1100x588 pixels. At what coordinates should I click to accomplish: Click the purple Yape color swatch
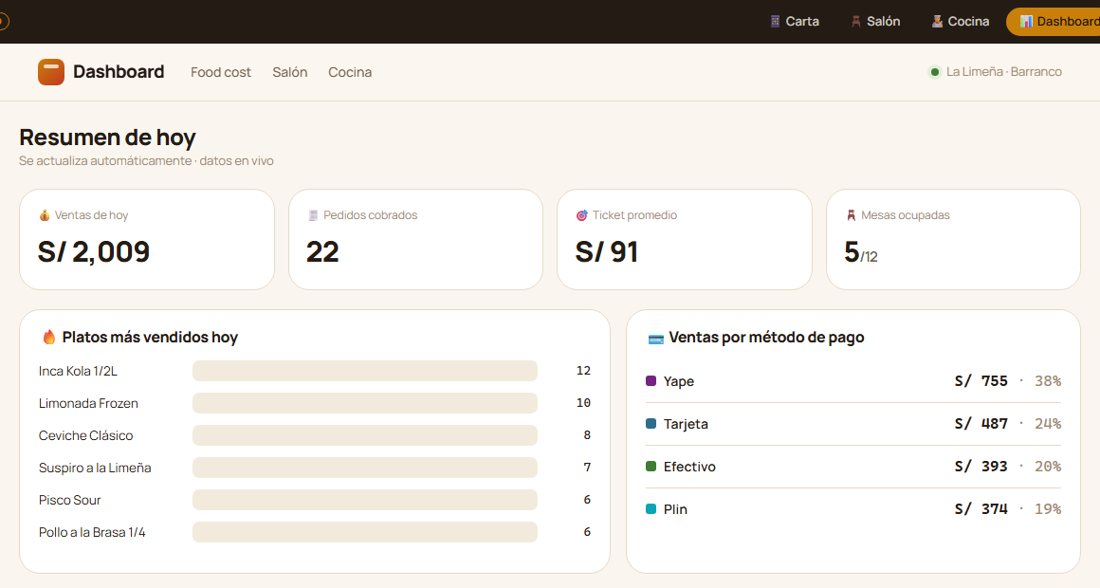[x=651, y=381]
